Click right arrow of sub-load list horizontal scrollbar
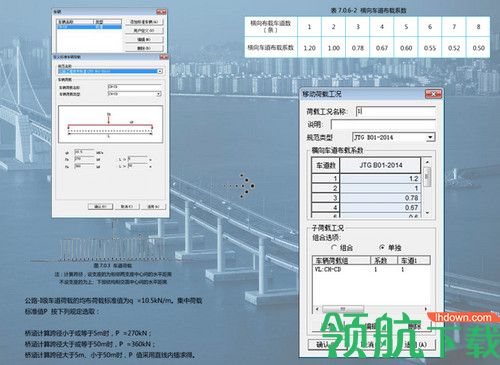500x365 pixels. (x=426, y=309)
